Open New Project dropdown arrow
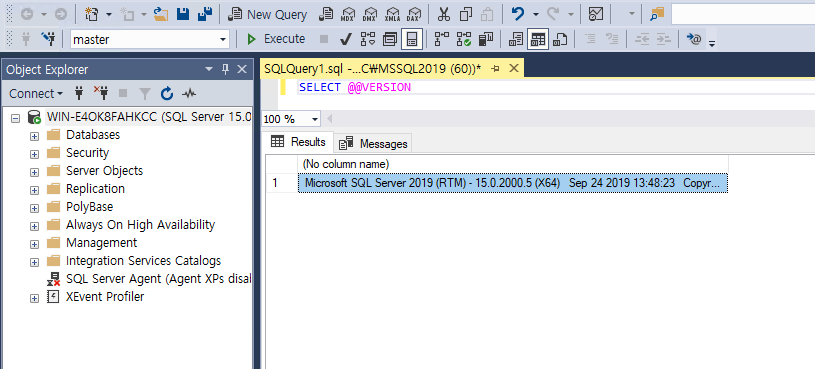Image resolution: width=815 pixels, height=369 pixels. pos(109,15)
